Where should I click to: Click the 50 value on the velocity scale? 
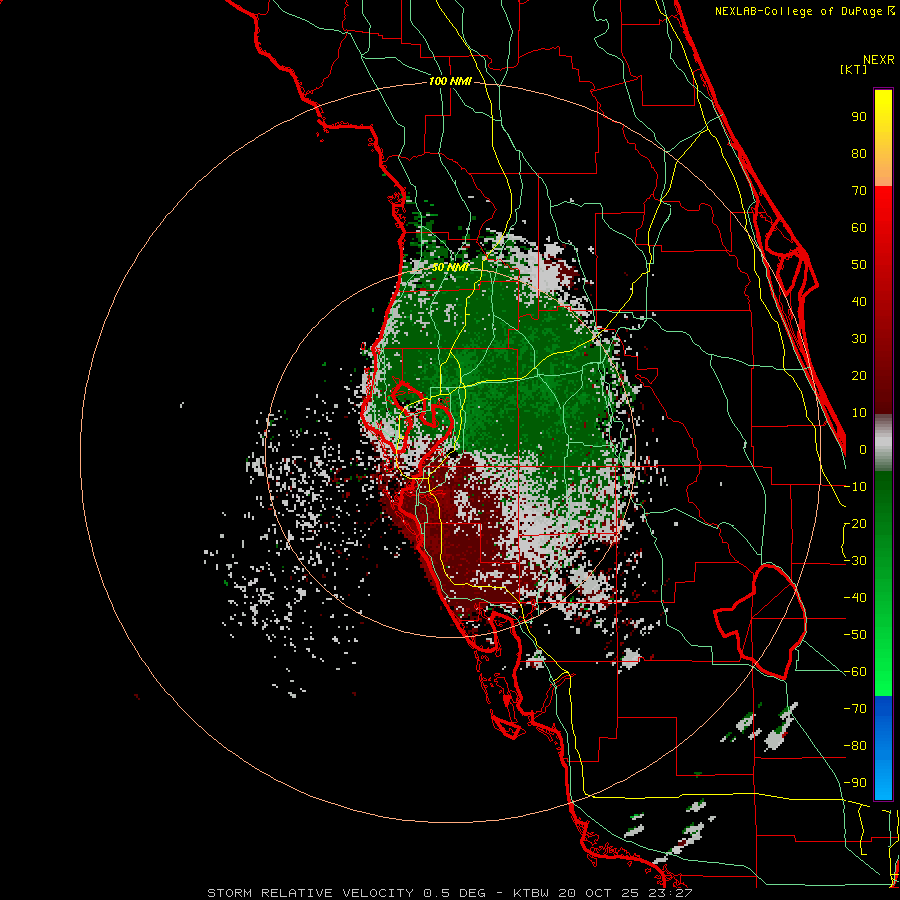859,265
